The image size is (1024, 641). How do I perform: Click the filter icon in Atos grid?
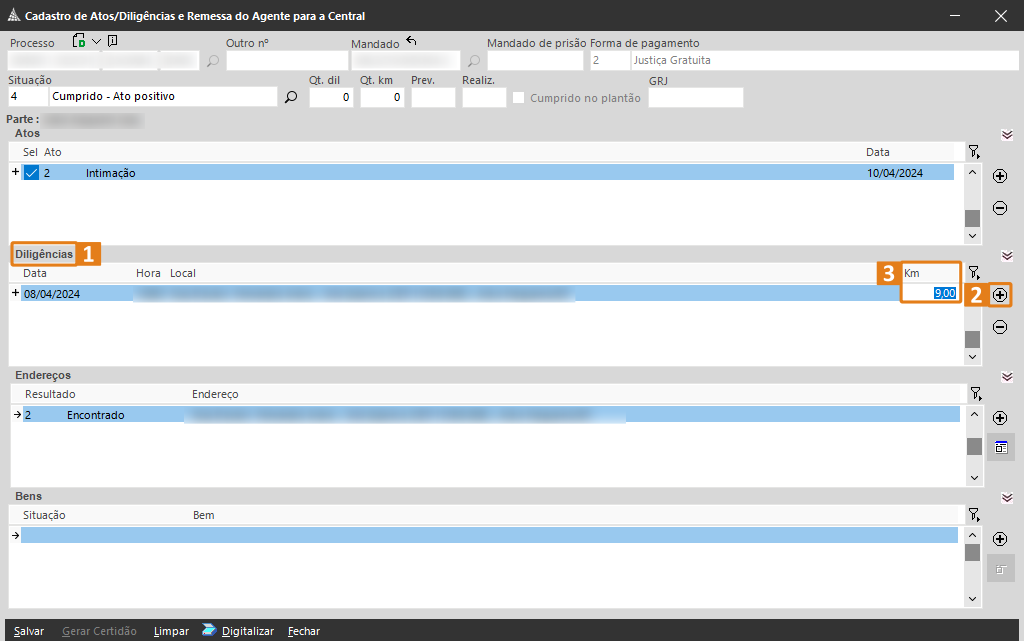[974, 152]
